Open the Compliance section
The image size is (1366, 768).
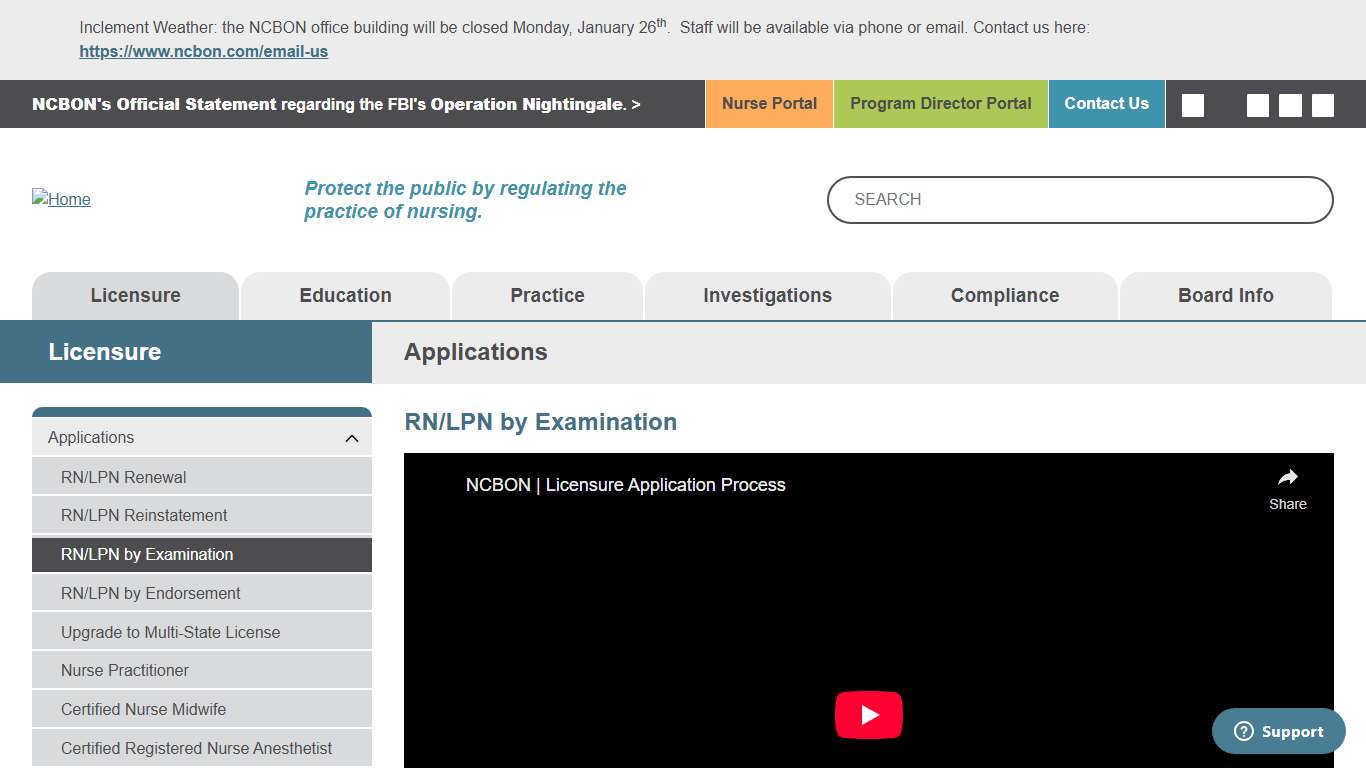tap(1004, 295)
